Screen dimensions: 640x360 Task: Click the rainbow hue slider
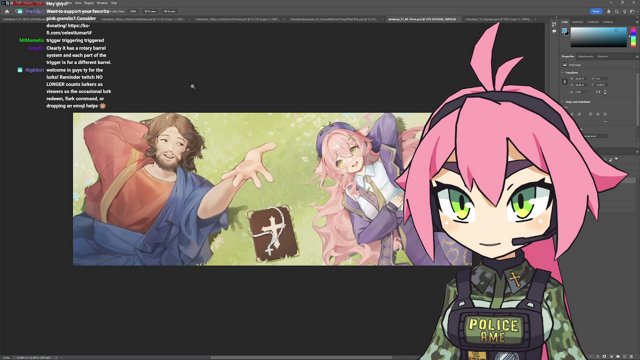[633, 37]
